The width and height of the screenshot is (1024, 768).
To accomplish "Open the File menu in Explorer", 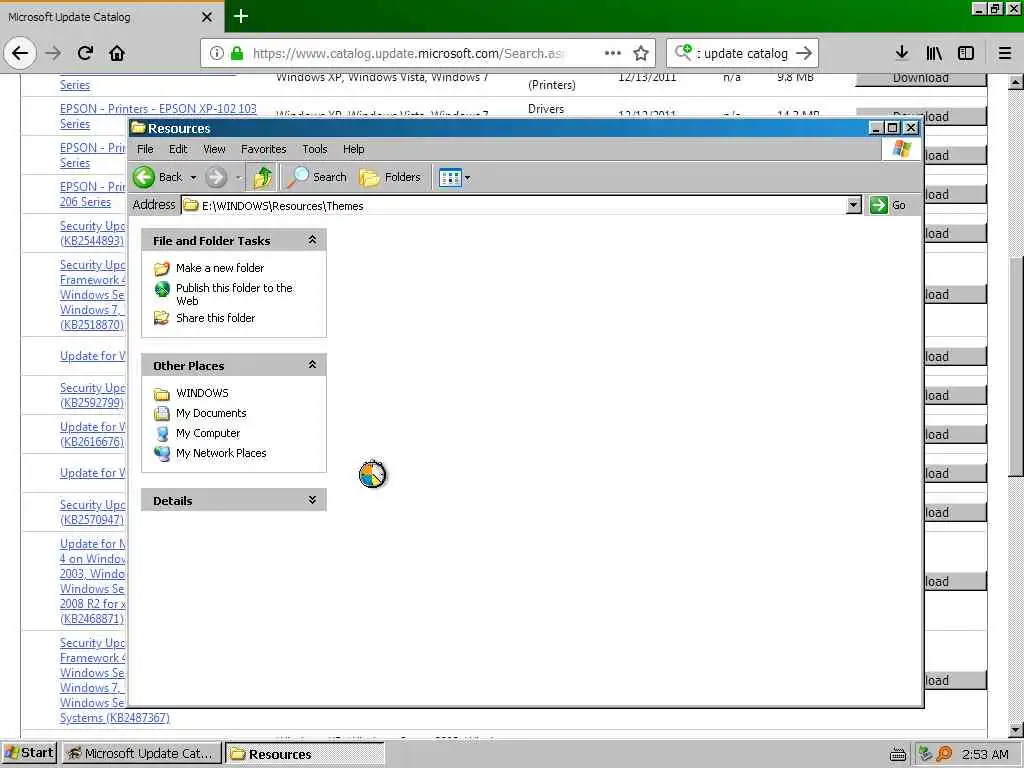I will pos(145,149).
